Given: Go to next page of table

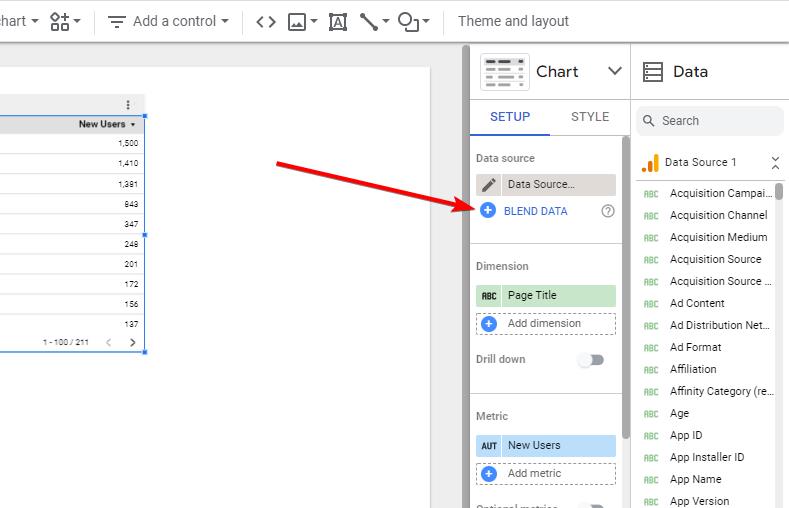Looking at the screenshot, I should coord(132,343).
